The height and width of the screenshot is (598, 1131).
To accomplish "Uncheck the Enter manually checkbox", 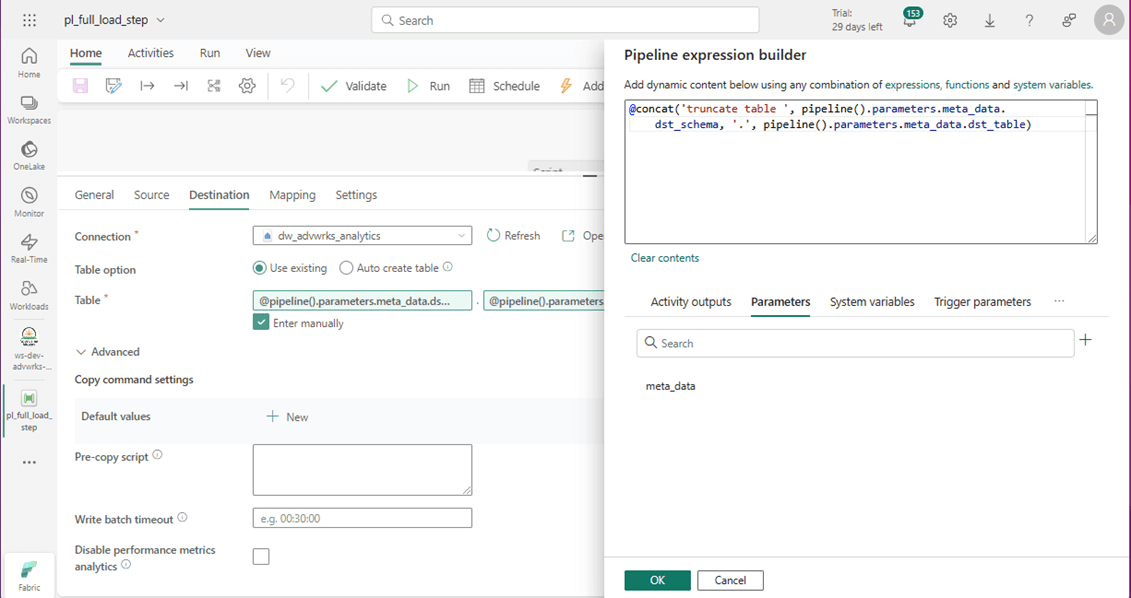I will tap(261, 323).
